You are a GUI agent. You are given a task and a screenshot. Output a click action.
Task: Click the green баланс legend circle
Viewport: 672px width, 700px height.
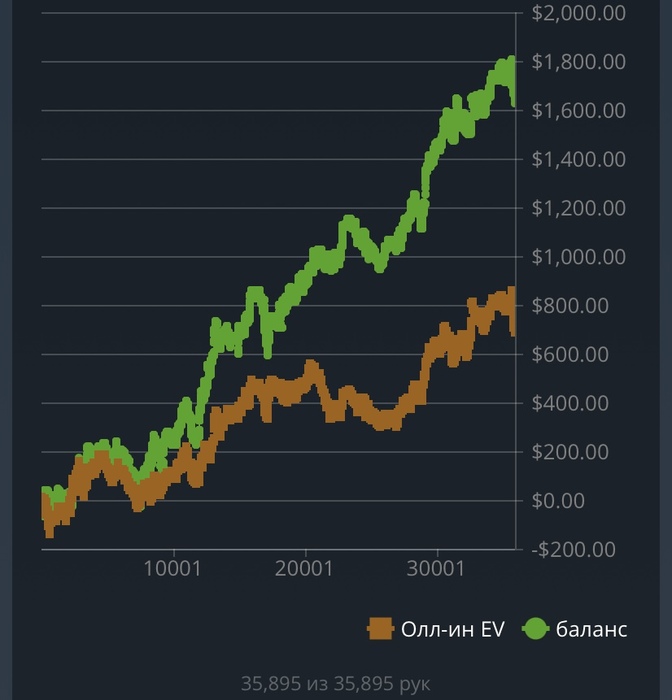point(535,629)
